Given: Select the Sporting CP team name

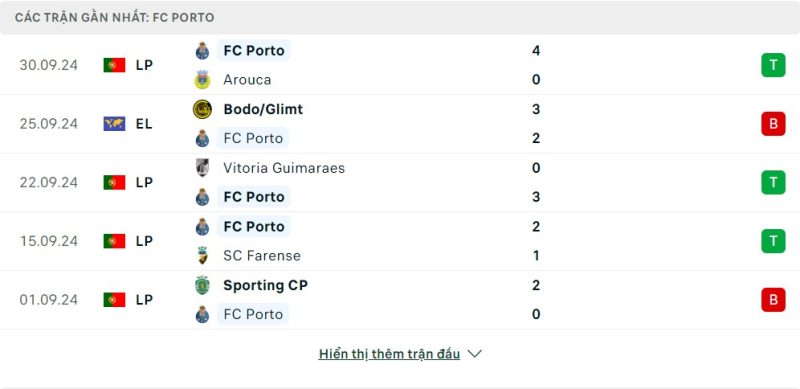Looking at the screenshot, I should [x=265, y=285].
